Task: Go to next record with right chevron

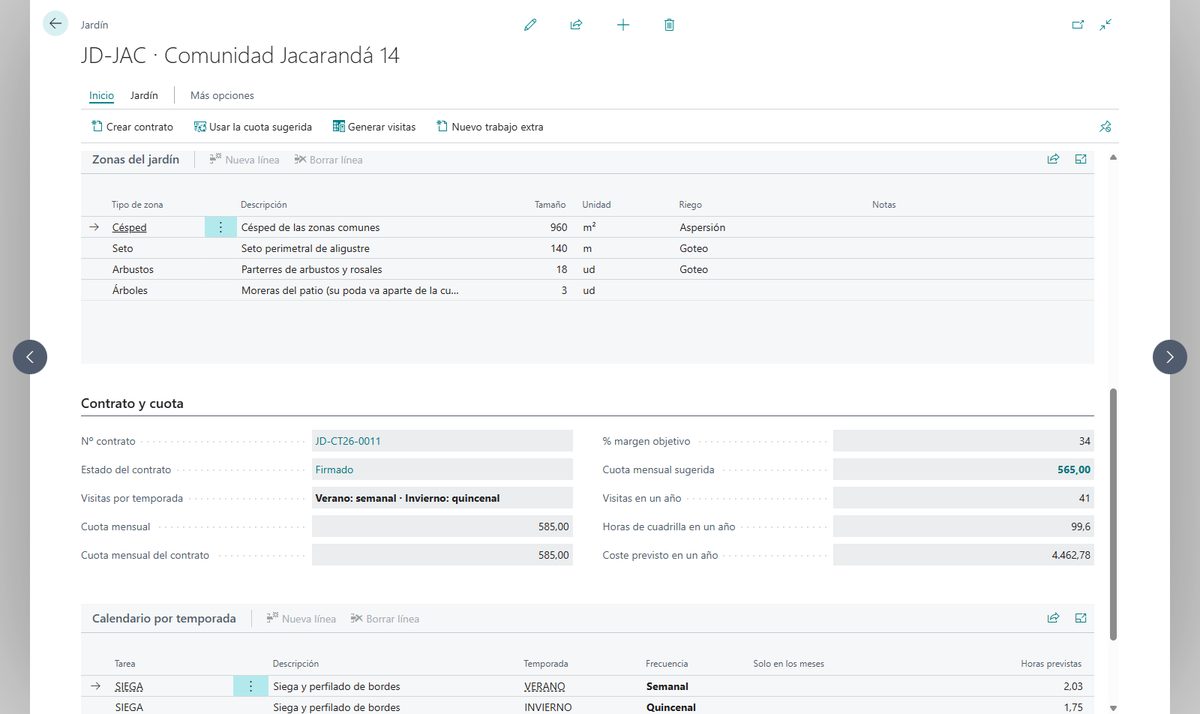Action: [x=1170, y=357]
